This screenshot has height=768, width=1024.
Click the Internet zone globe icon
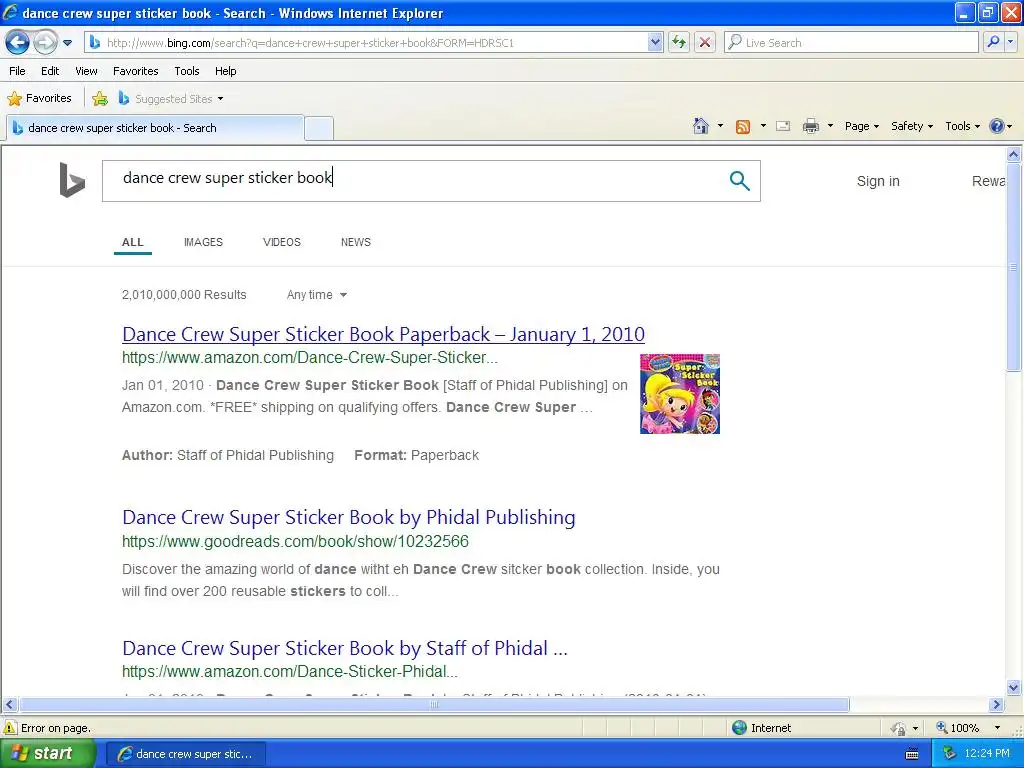(739, 728)
